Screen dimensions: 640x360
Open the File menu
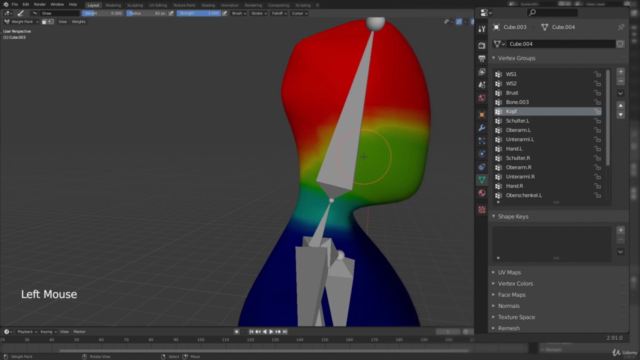(15, 4)
